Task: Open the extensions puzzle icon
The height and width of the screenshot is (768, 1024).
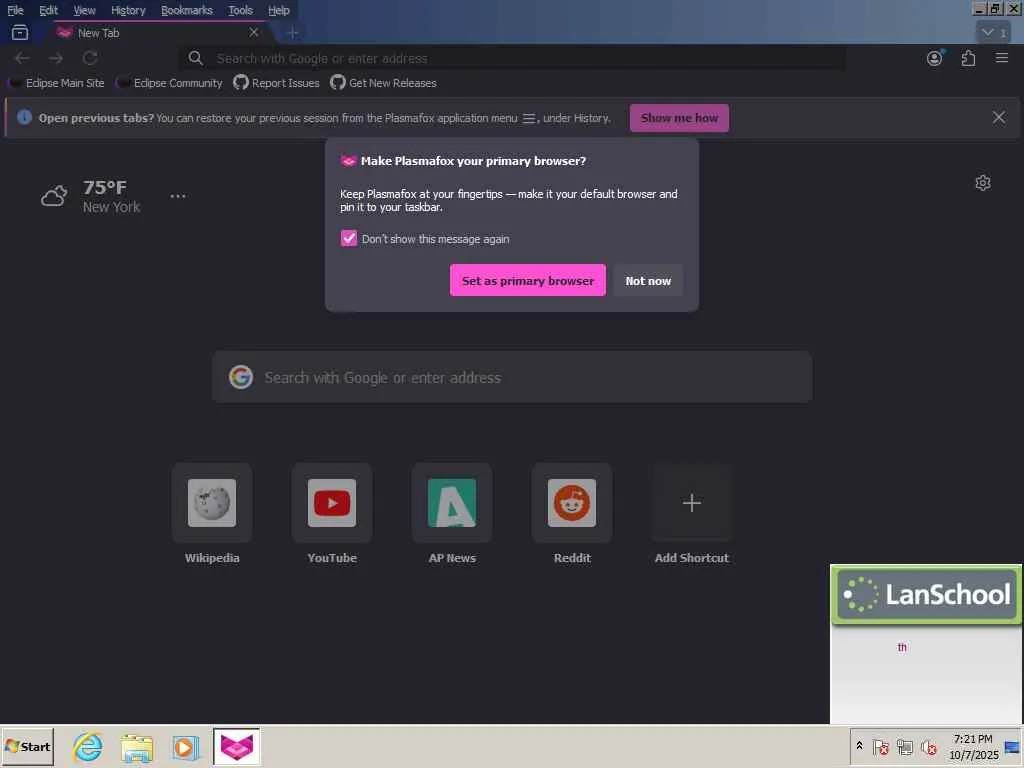Action: (968, 58)
